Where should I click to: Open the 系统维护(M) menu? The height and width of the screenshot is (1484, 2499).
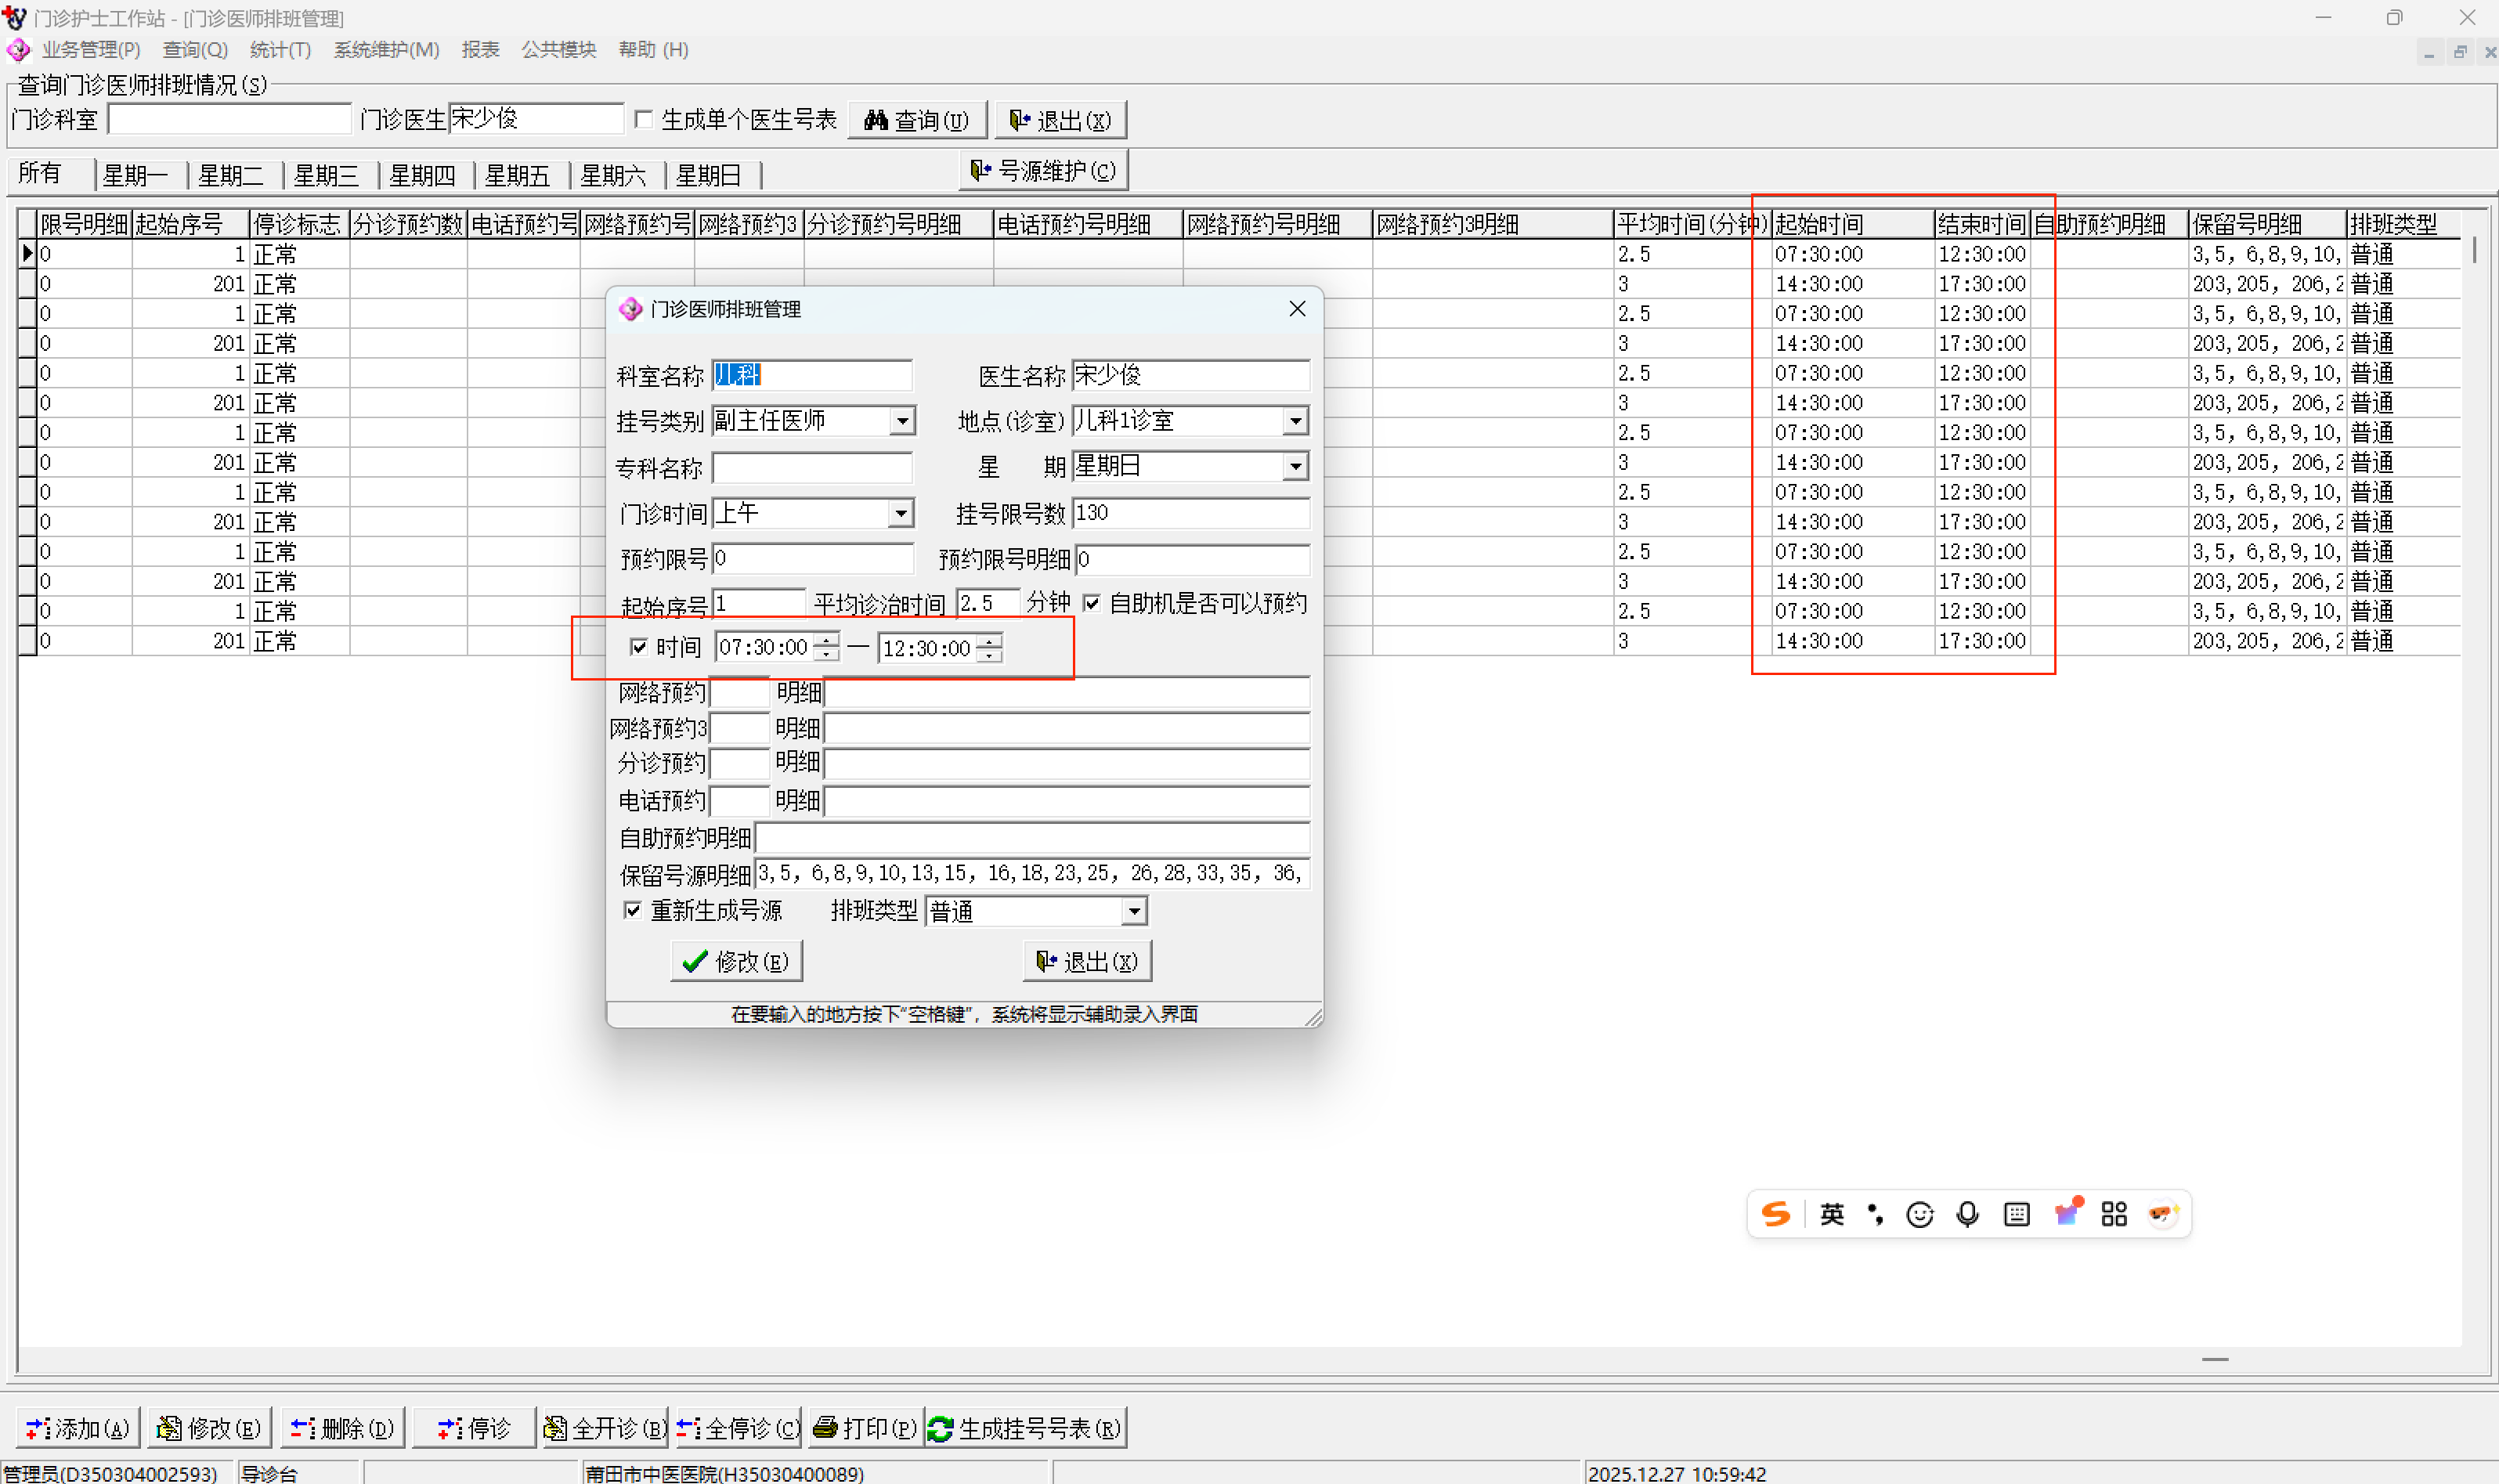coord(386,49)
